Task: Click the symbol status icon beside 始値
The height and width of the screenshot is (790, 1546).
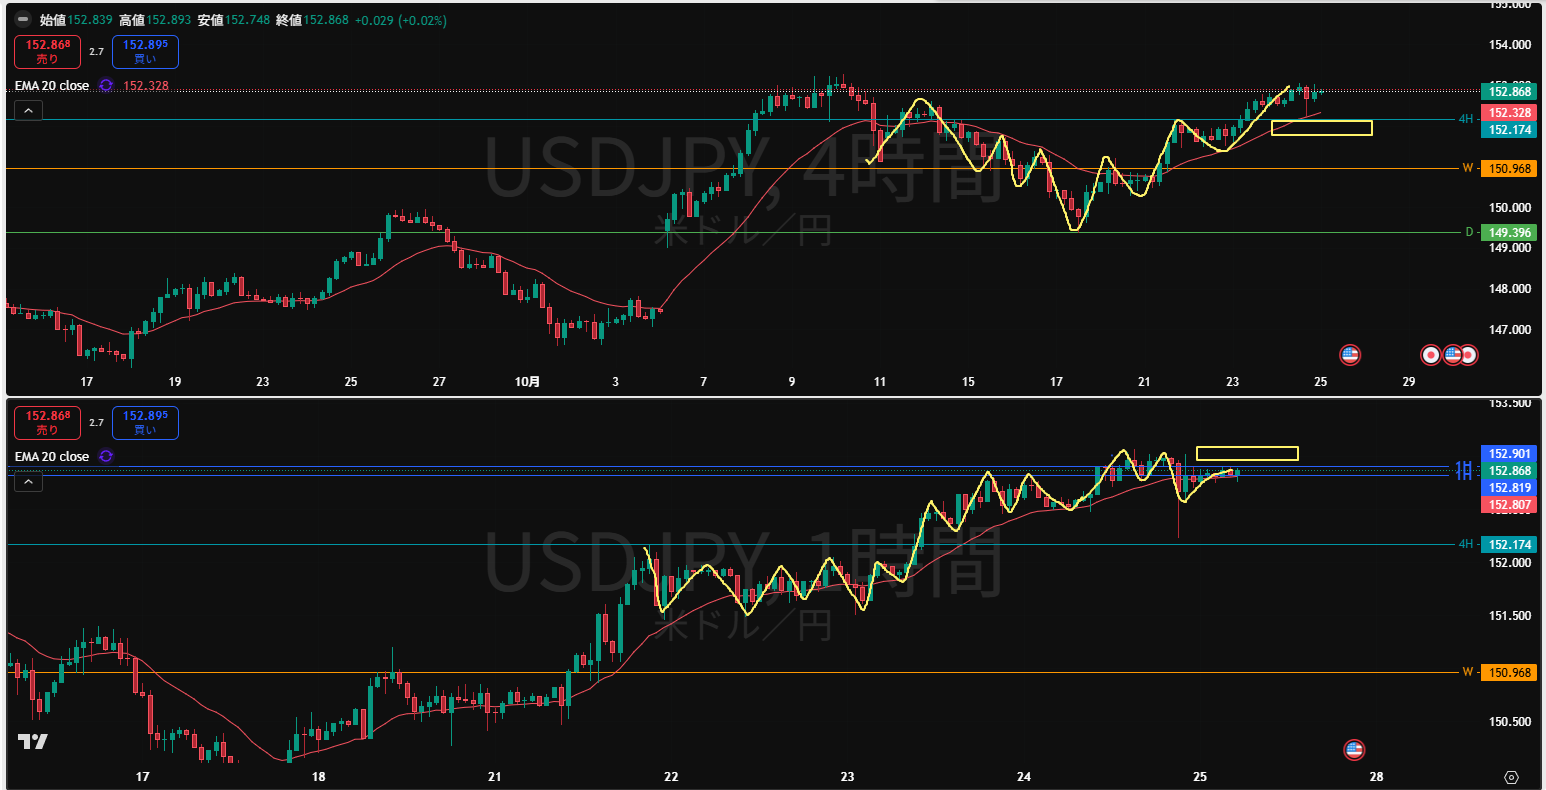Action: pos(23,20)
